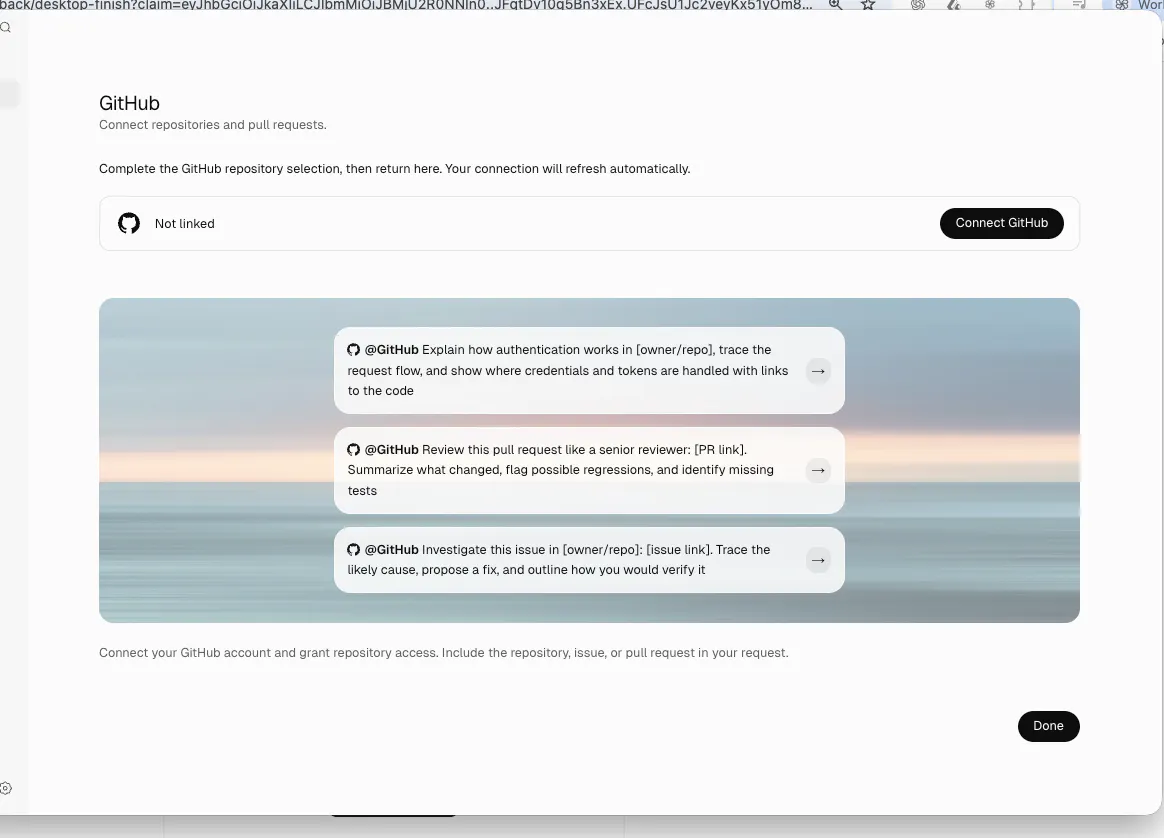The image size is (1164, 838).
Task: Click the zoom magnifier in the address bar
Action: tap(835, 4)
